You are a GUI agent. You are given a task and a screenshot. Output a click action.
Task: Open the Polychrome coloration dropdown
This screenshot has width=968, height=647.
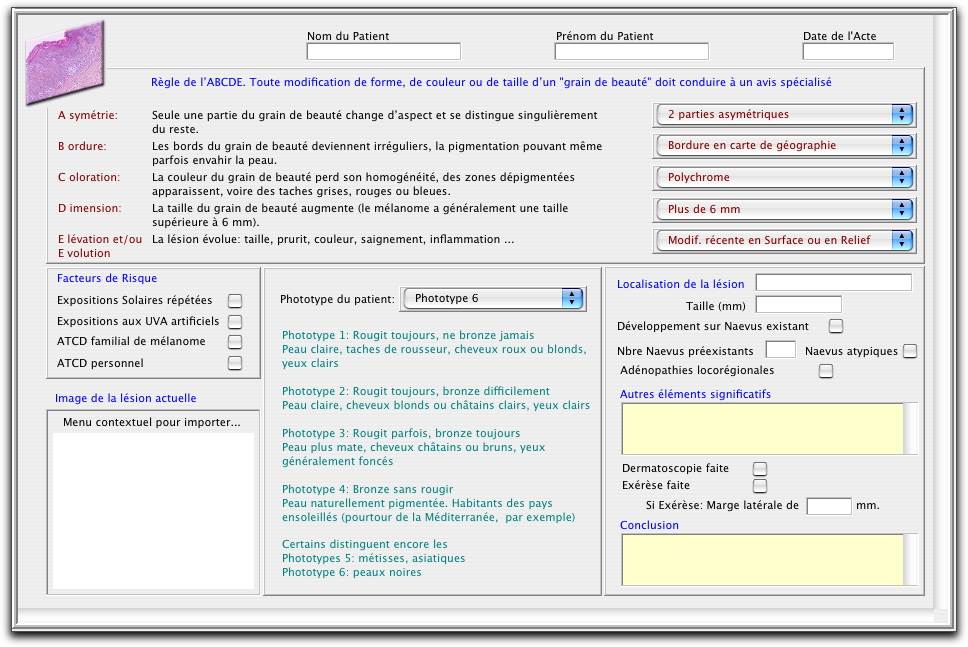pyautogui.click(x=784, y=177)
